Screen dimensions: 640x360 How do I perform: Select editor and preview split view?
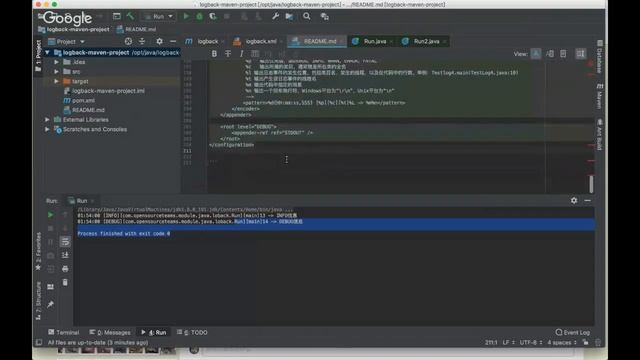550,54
